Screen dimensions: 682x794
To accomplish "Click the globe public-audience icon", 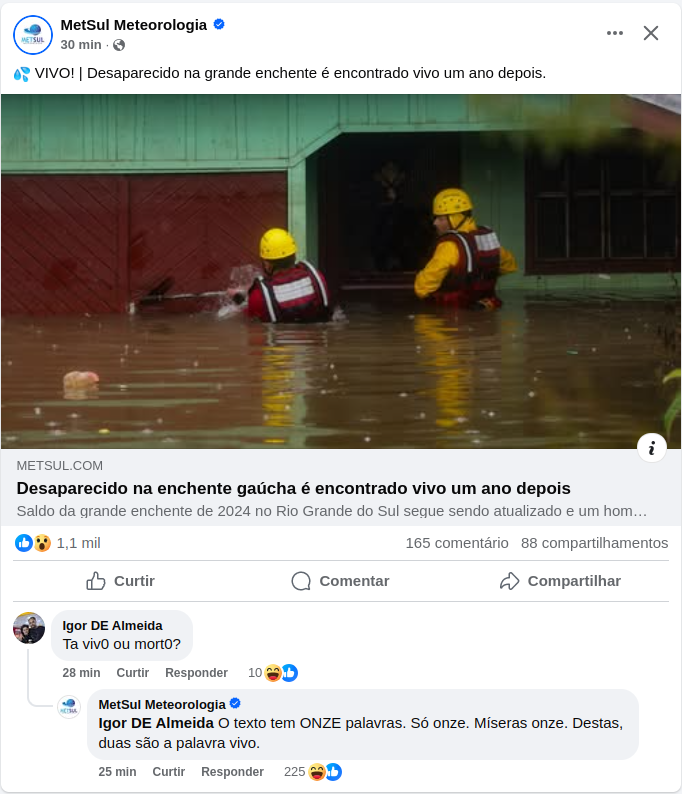I will click(119, 45).
